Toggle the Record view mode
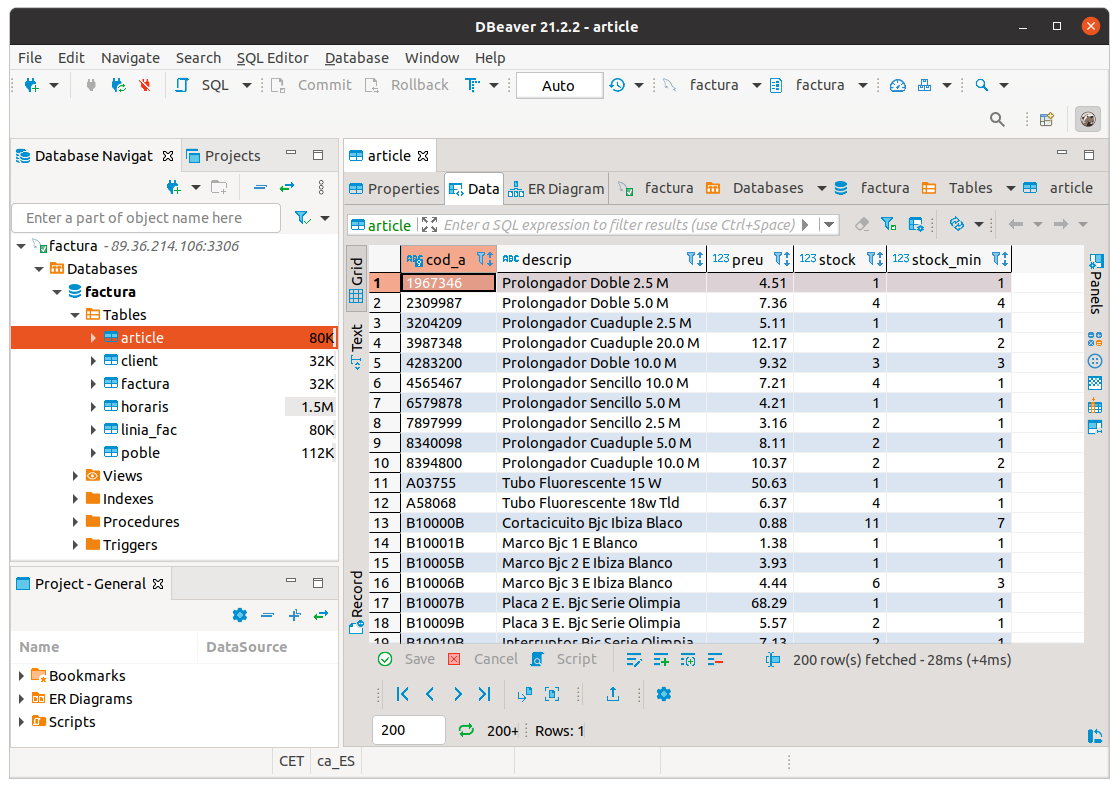 (x=356, y=602)
